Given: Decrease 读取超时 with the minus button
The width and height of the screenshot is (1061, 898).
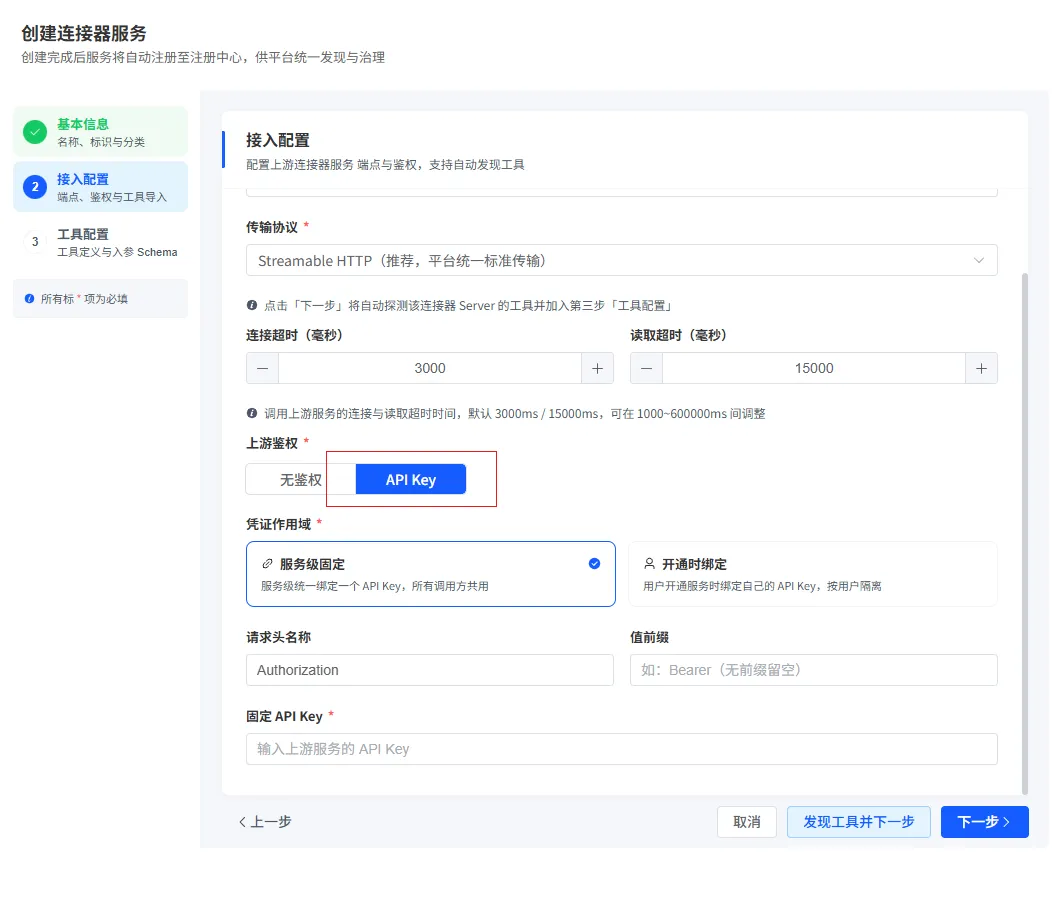Looking at the screenshot, I should click(646, 368).
